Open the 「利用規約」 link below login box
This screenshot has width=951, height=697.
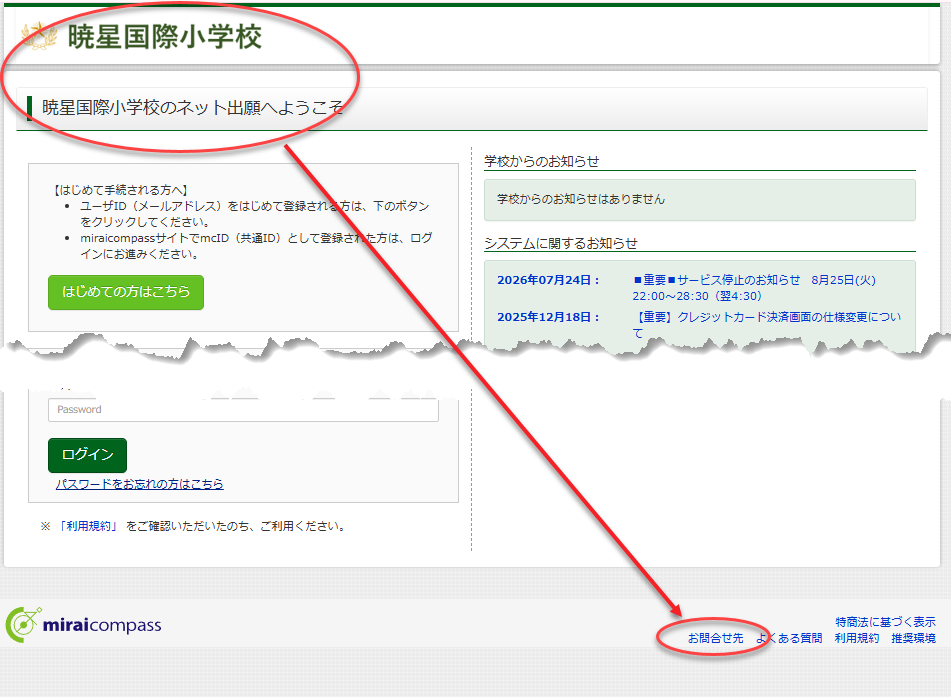tap(89, 526)
